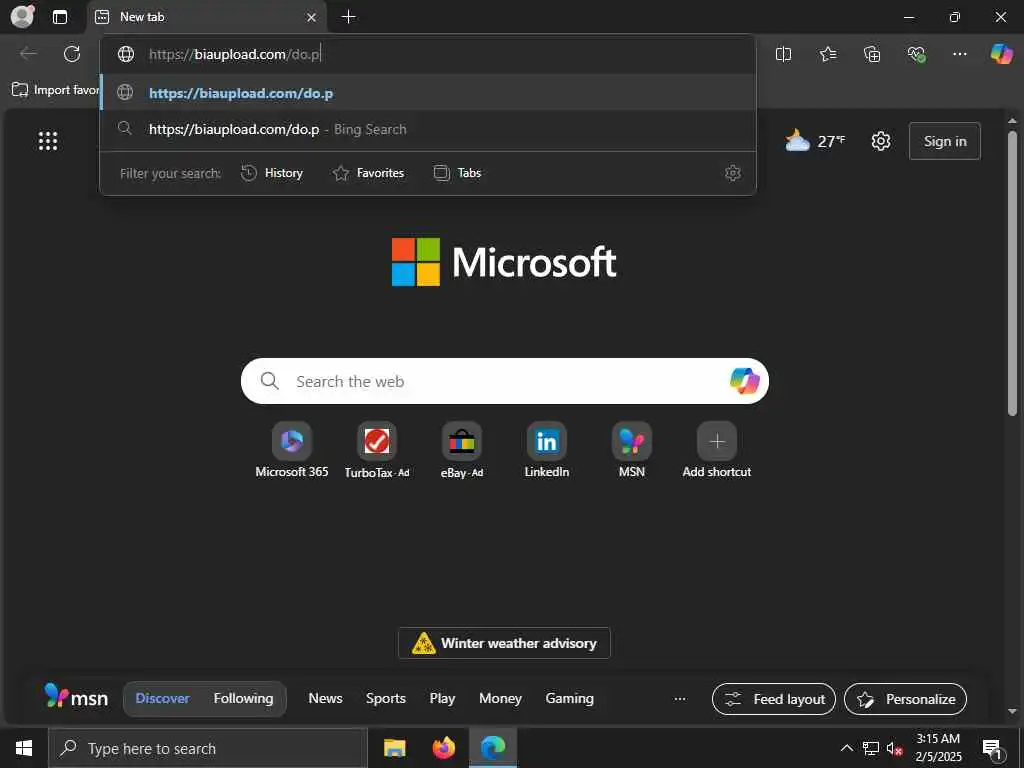The height and width of the screenshot is (768, 1024).
Task: Click the page vertical scrollbar
Action: click(1012, 273)
